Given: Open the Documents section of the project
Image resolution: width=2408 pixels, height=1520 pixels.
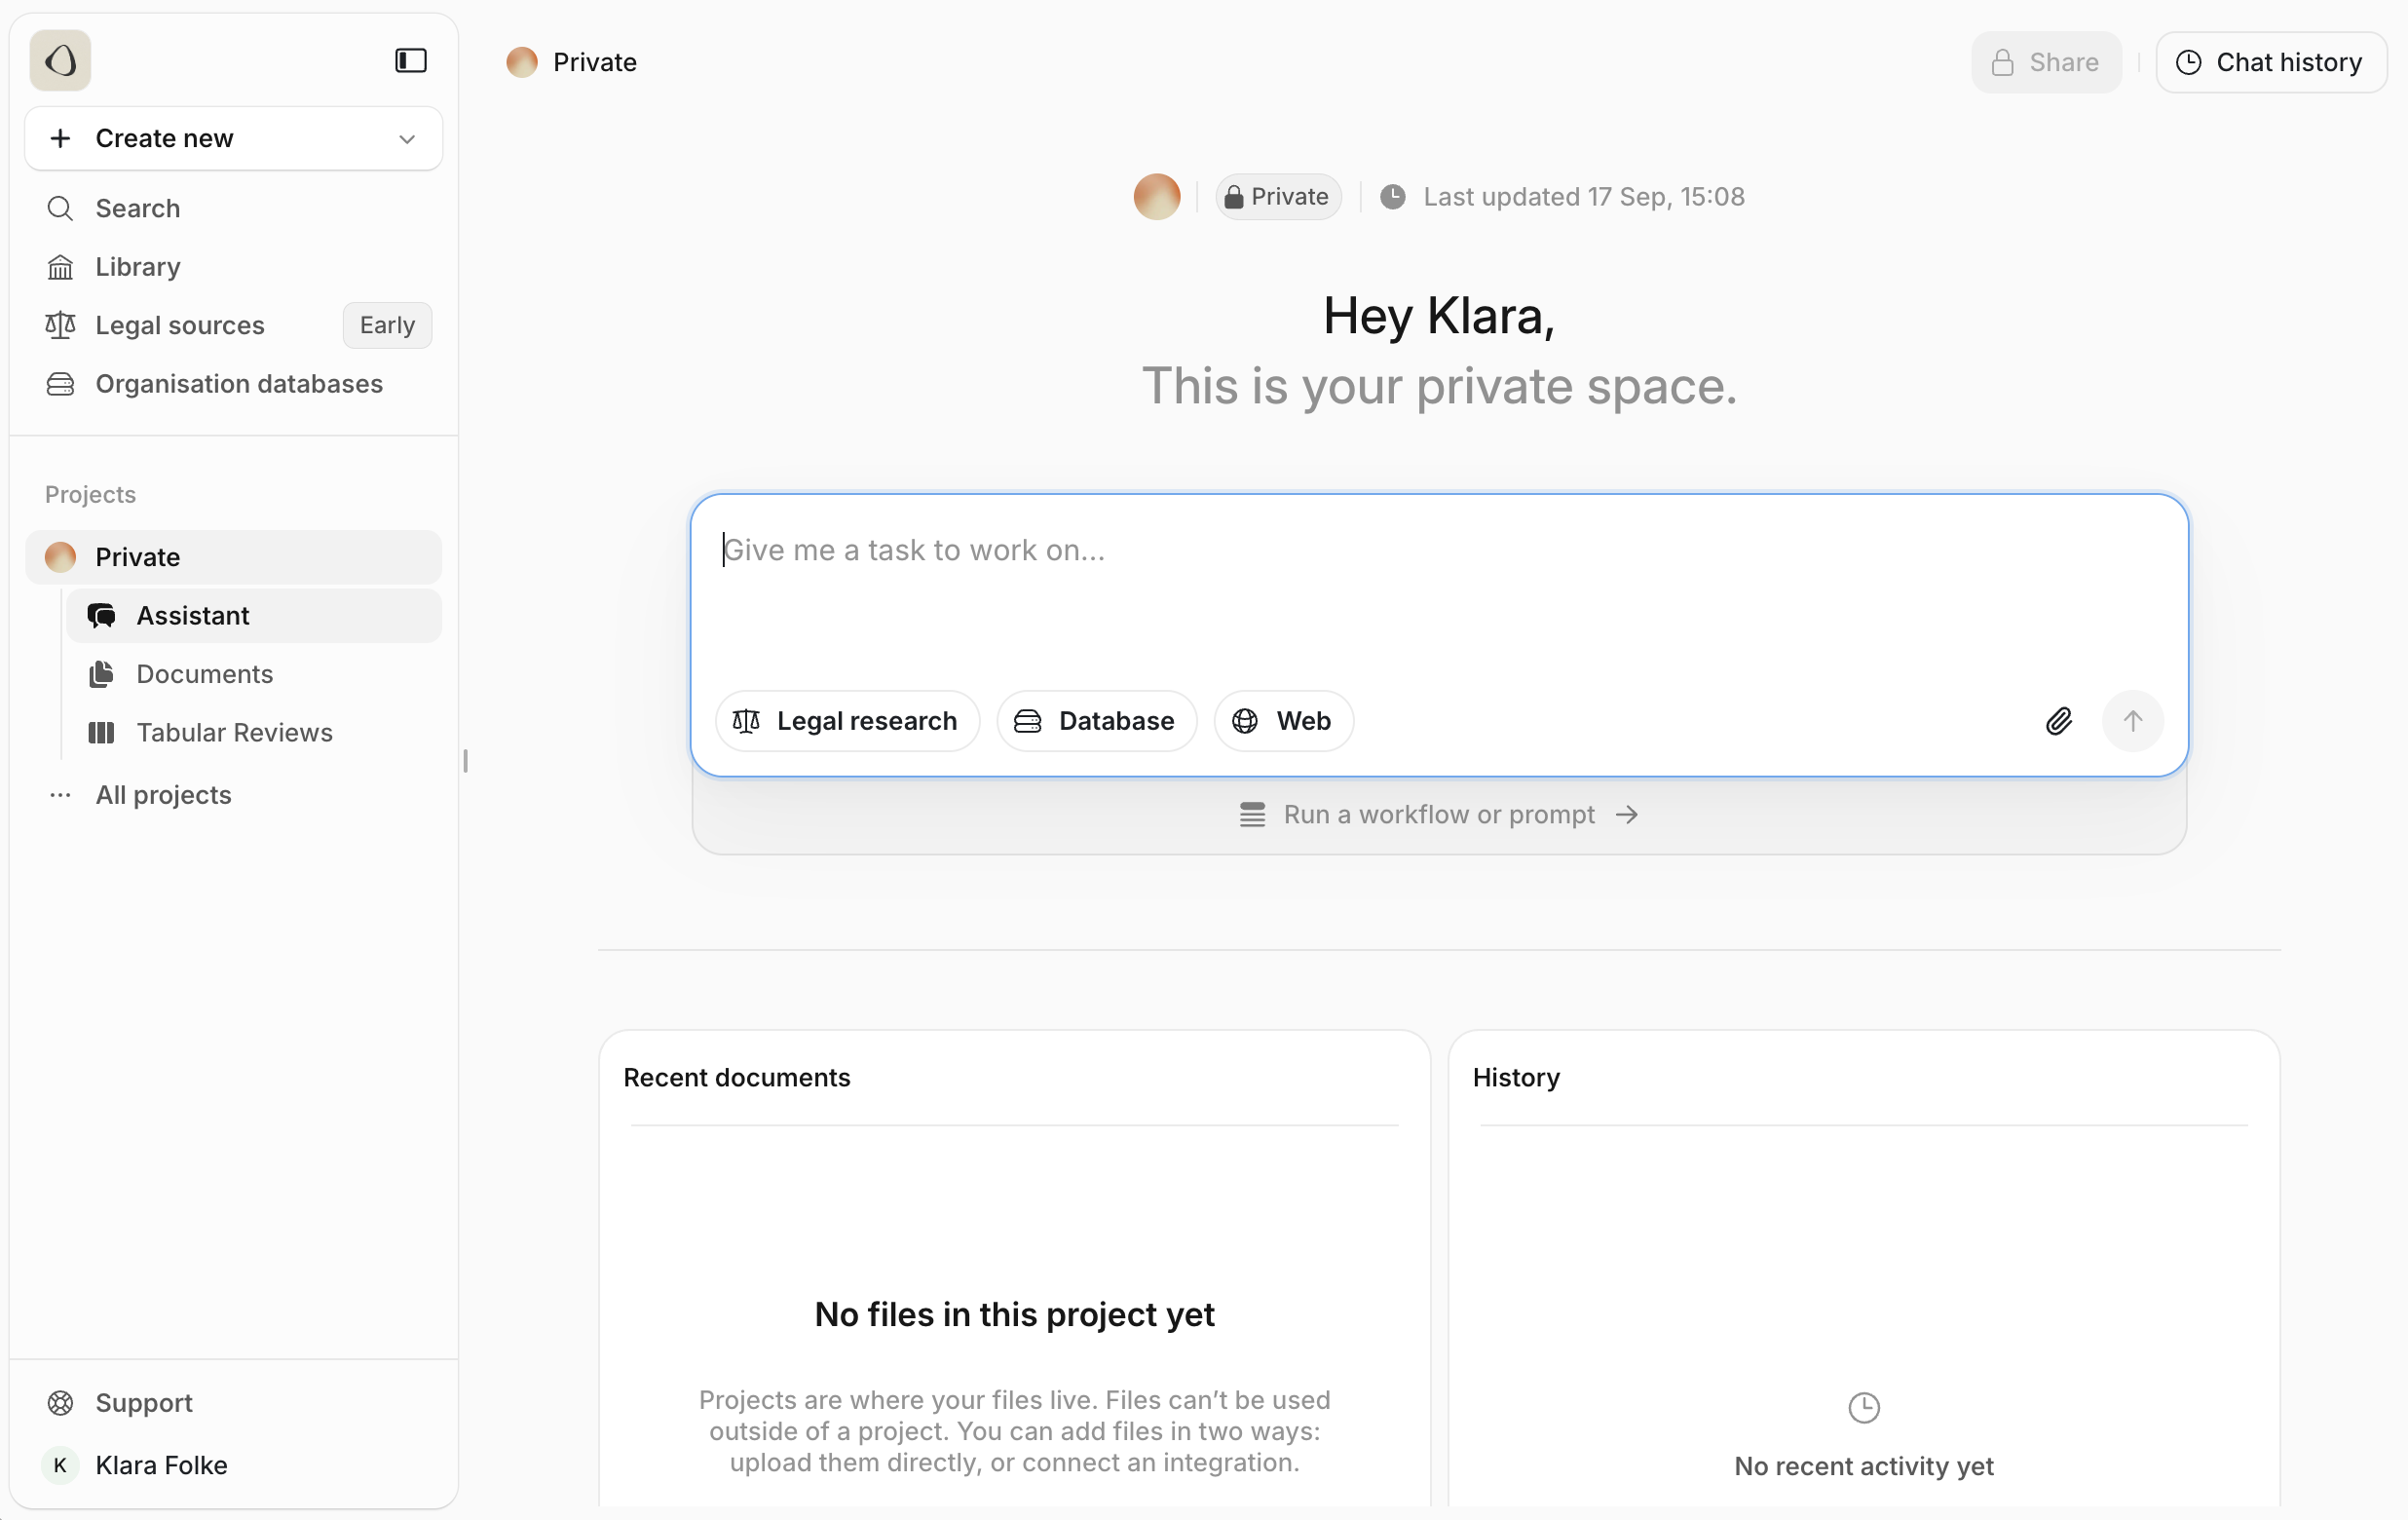Looking at the screenshot, I should [x=204, y=674].
